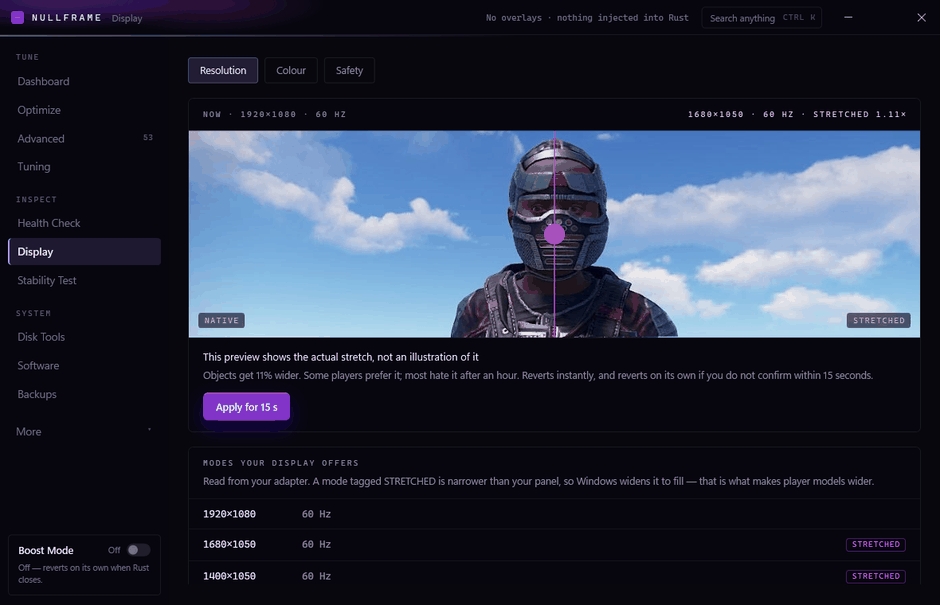This screenshot has width=940, height=605.
Task: Click the MODES YOUR DISPLAY OFFERS heading
Action: point(281,463)
